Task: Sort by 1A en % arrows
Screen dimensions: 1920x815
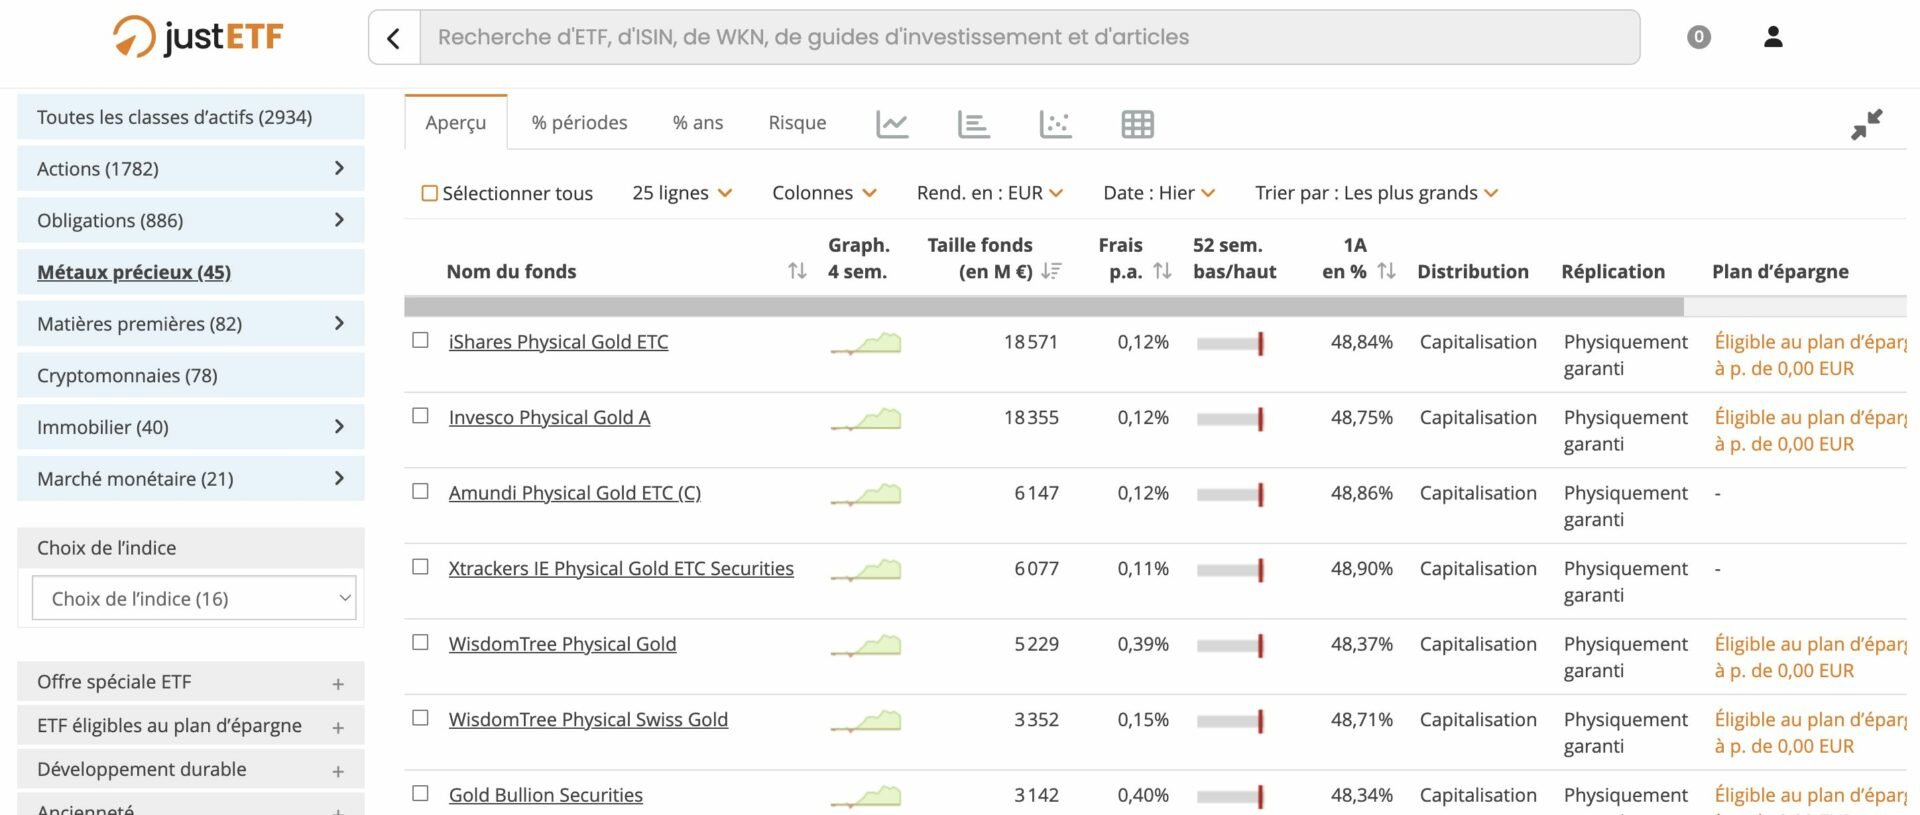Action: point(1386,271)
